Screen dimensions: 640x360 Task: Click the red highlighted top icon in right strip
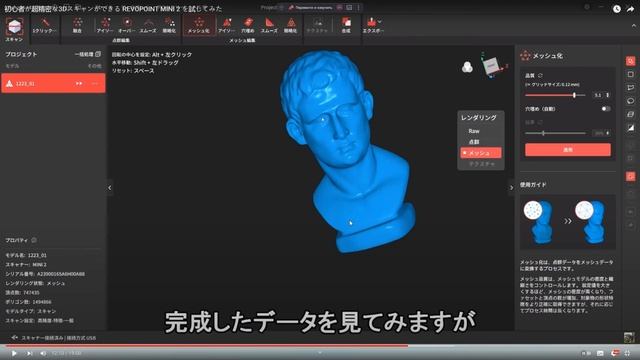(631, 61)
